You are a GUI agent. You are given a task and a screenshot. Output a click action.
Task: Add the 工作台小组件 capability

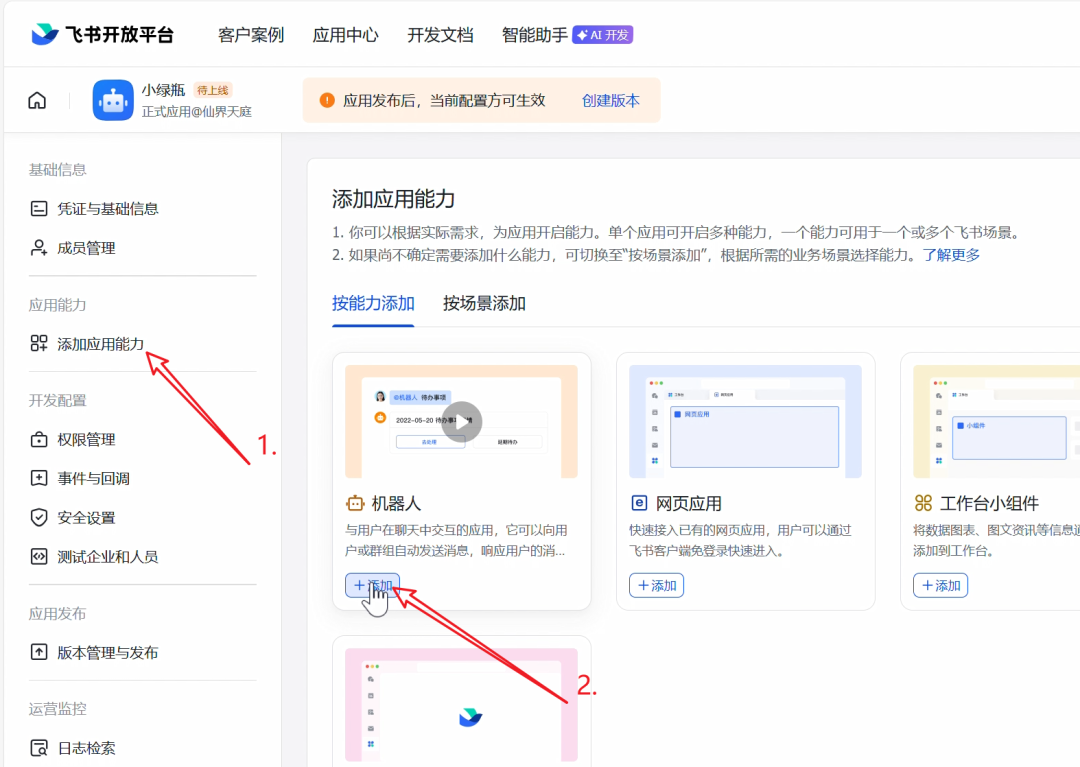940,585
